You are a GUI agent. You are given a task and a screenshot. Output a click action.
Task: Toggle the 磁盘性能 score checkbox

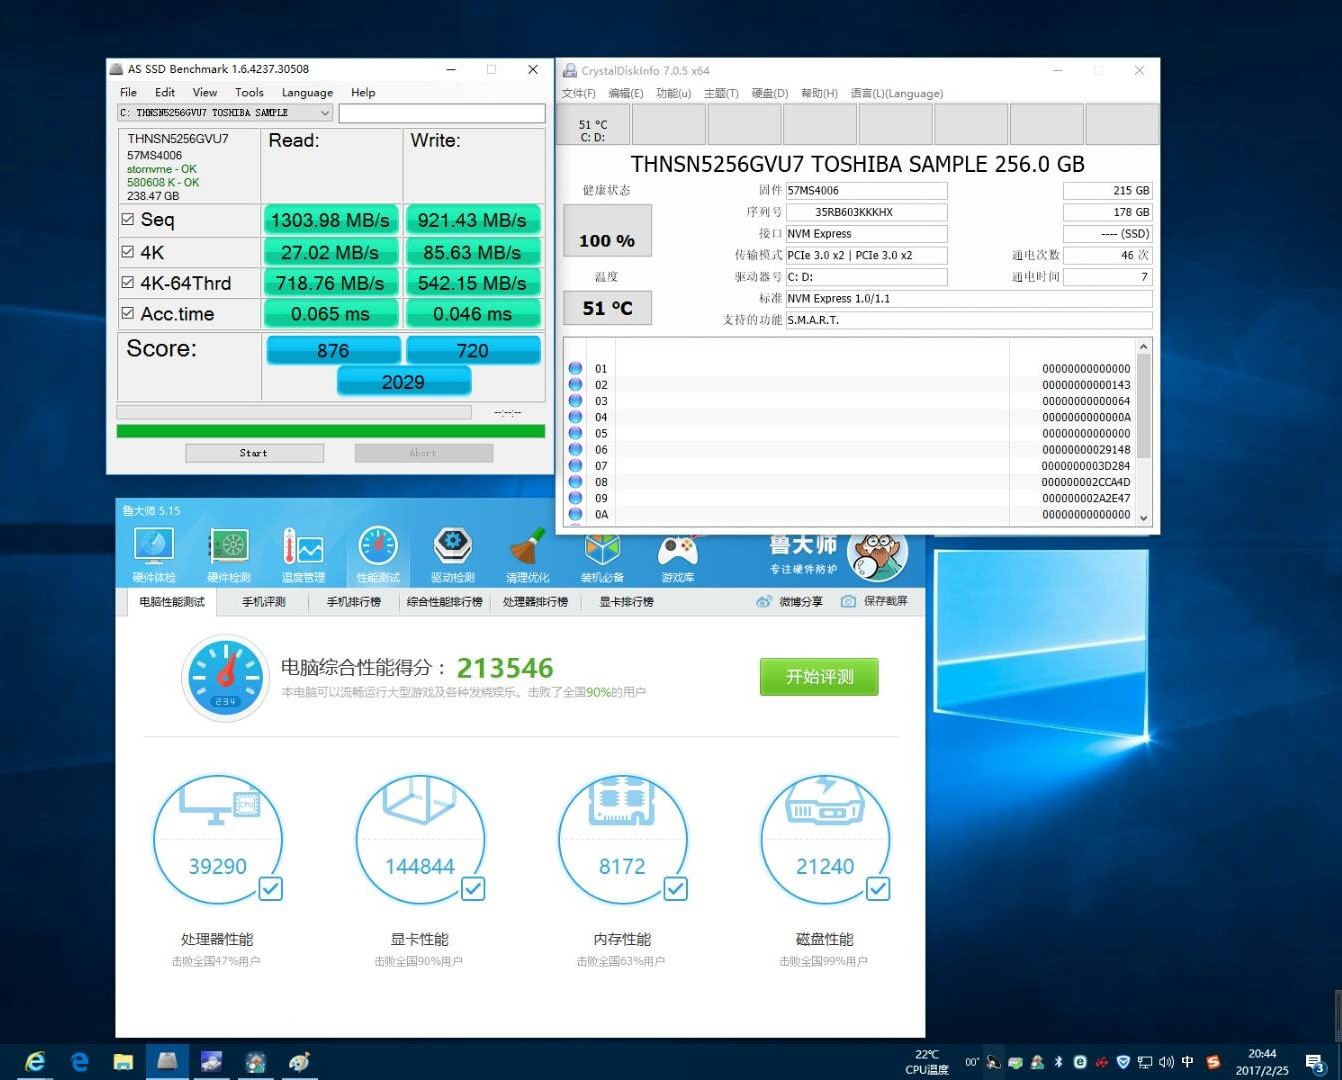pos(878,888)
